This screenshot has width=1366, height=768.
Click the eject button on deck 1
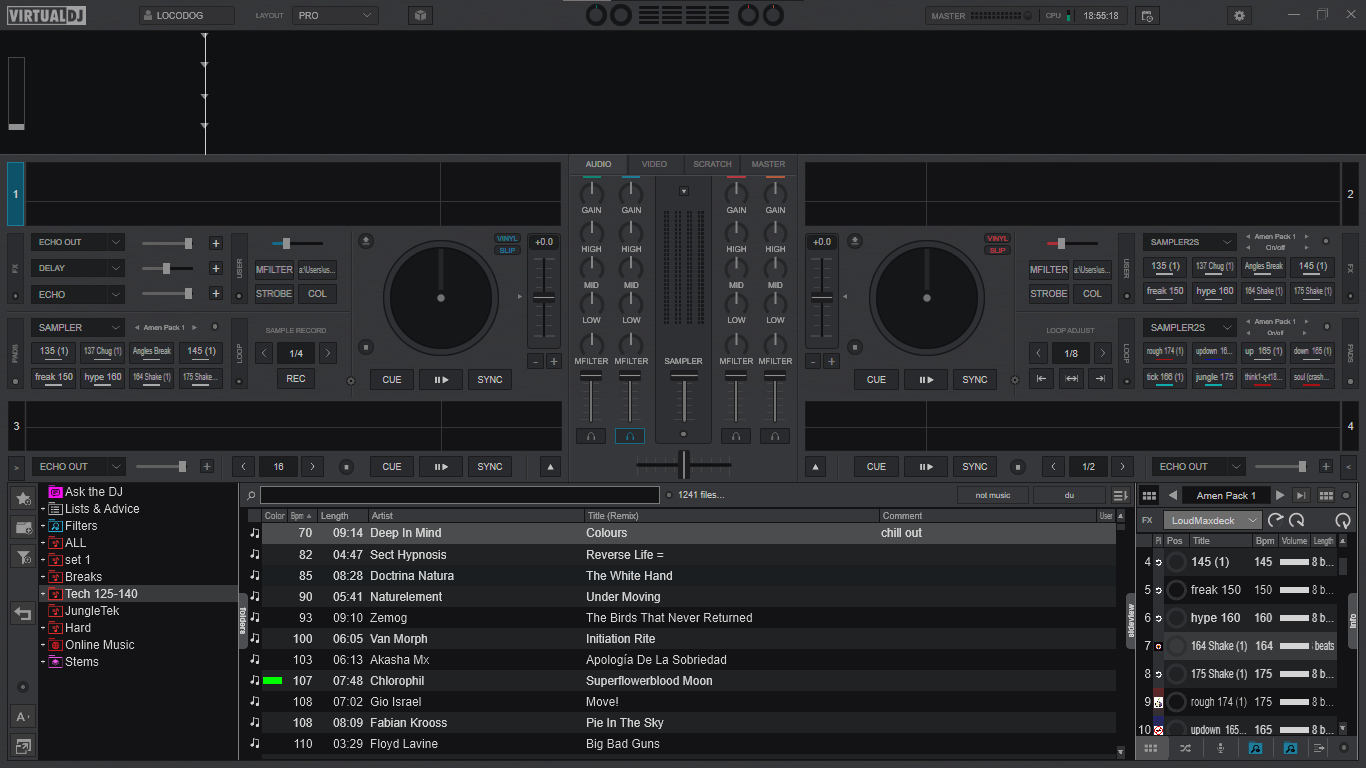click(366, 240)
